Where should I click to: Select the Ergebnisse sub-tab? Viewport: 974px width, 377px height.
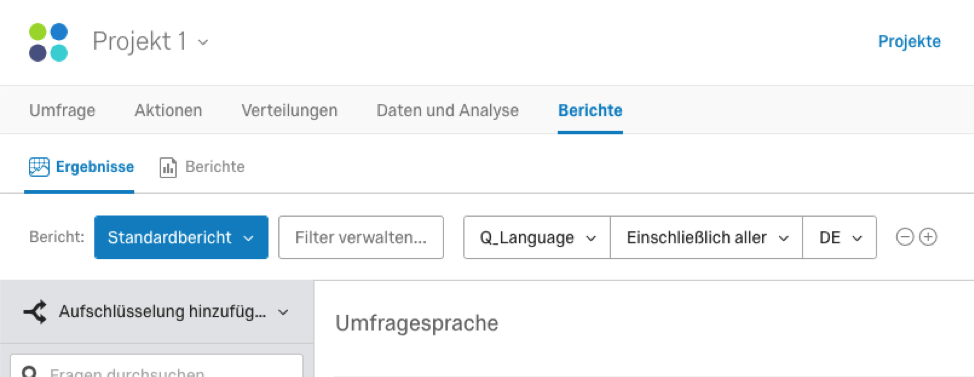(81, 167)
